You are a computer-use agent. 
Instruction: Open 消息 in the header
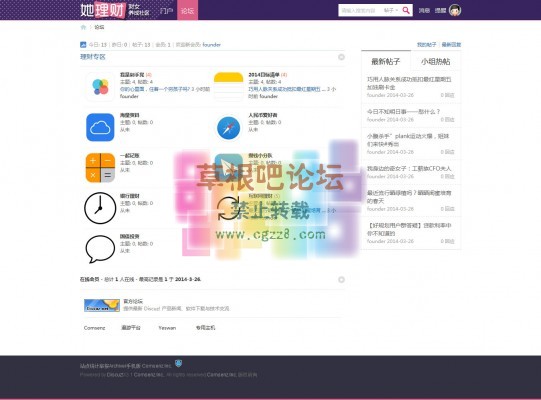point(424,11)
